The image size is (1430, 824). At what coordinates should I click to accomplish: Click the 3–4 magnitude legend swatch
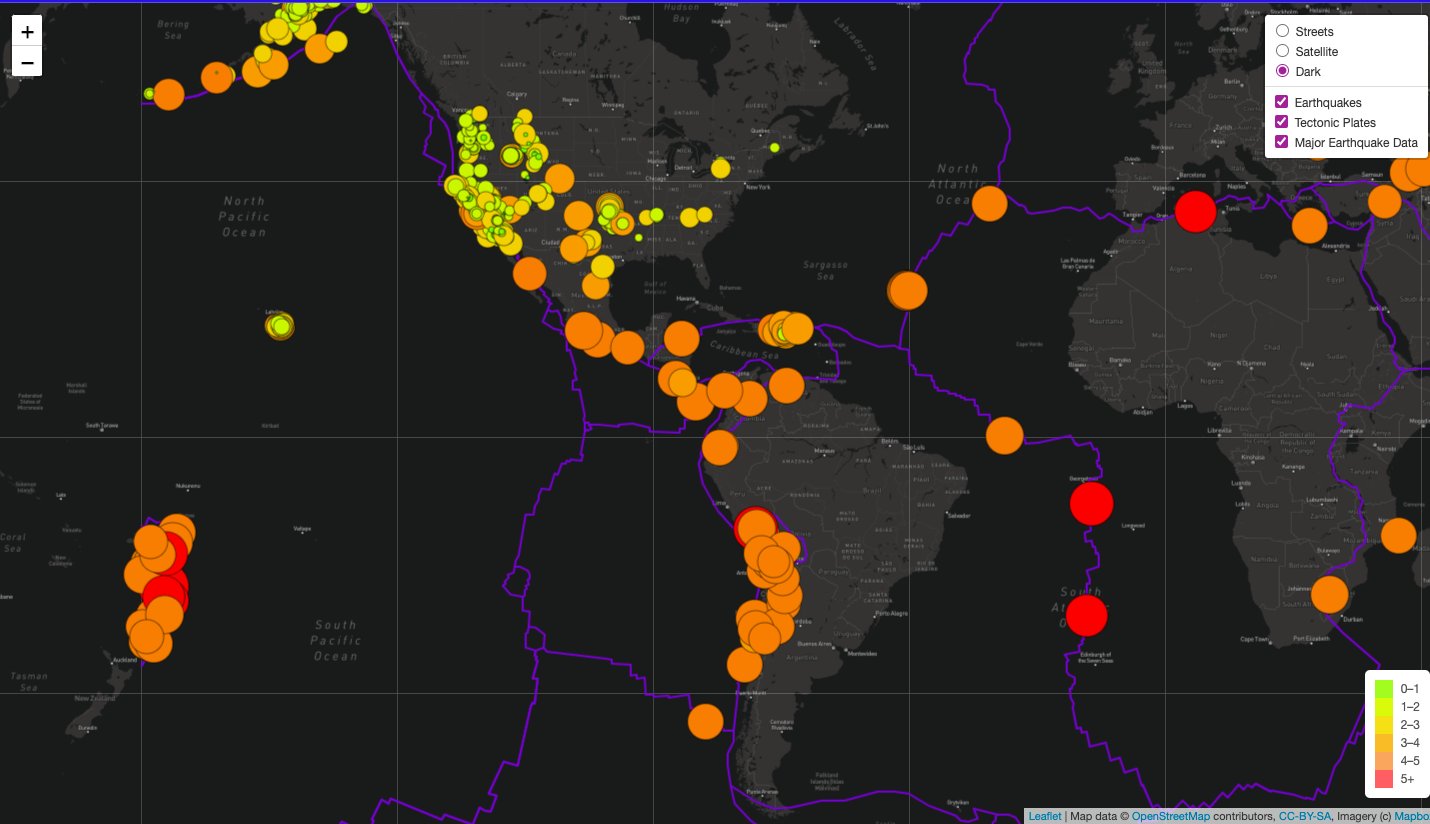point(1384,742)
